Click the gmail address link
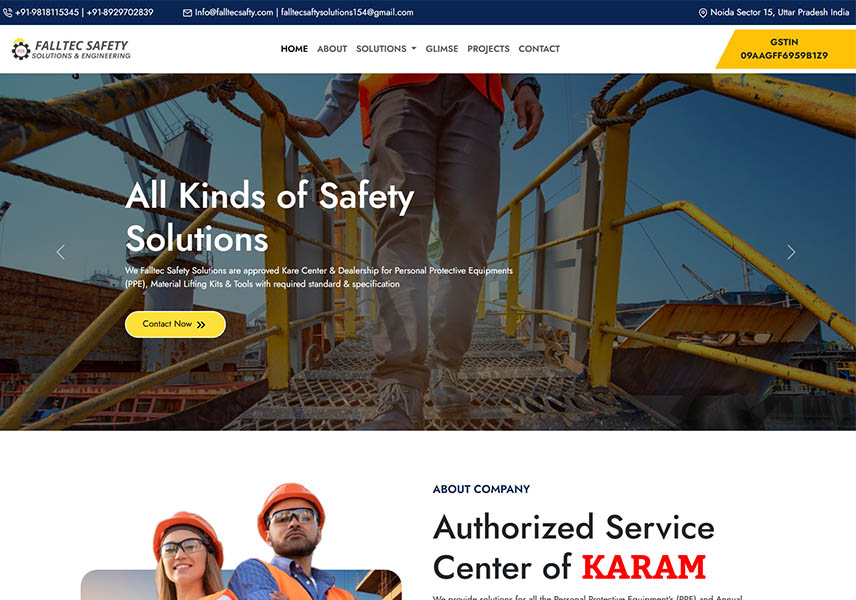Viewport: 856px width, 600px height. 347,12
